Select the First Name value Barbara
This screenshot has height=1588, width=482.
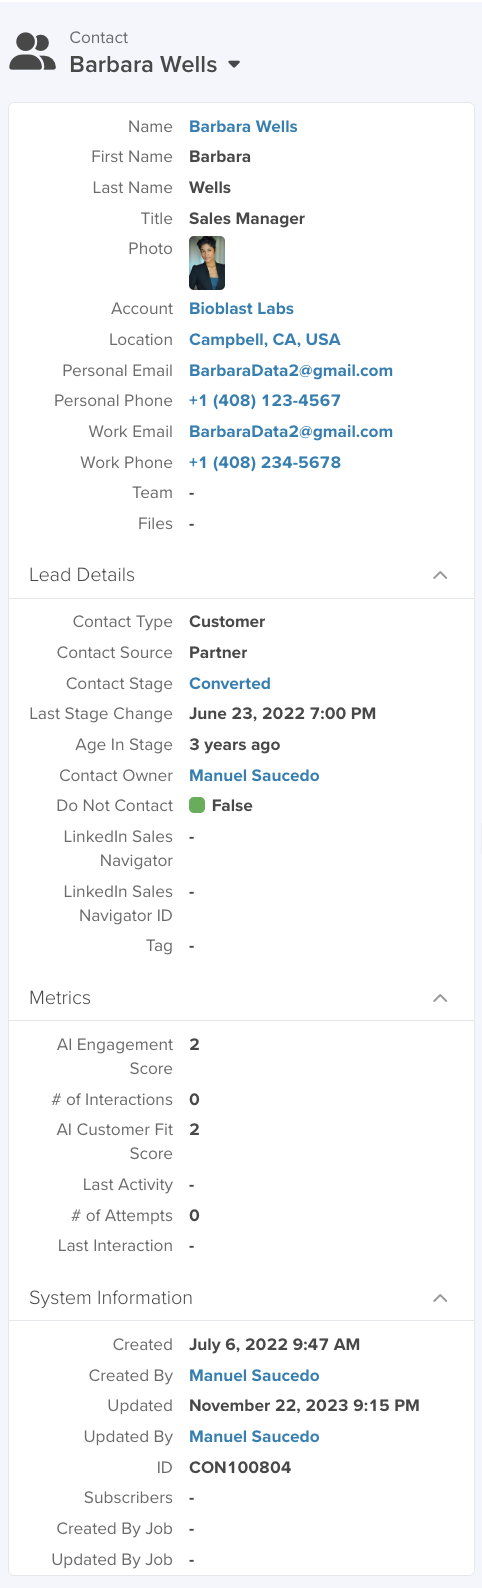[x=220, y=157]
